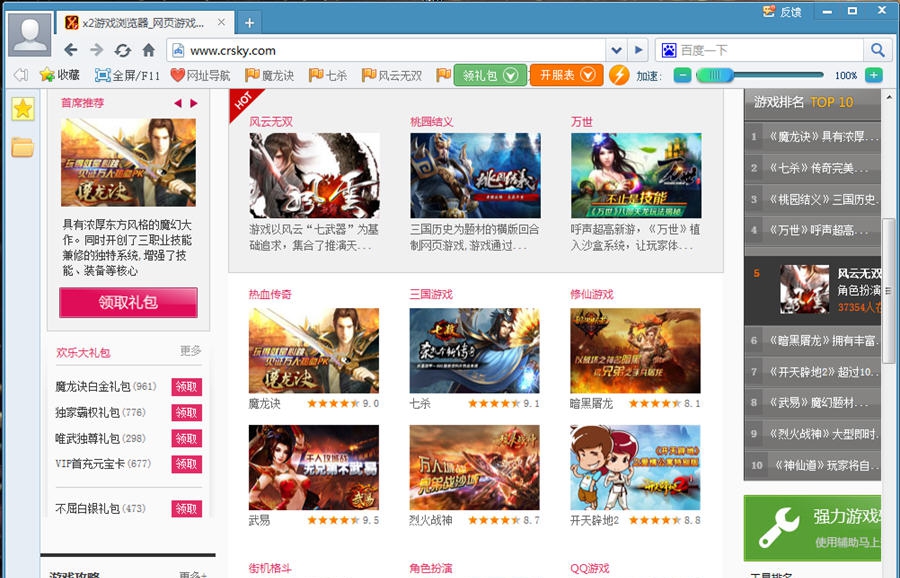This screenshot has height=578, width=900.
Task: Claim 独家霸权礼包 with 领取 button
Action: pyautogui.click(x=187, y=413)
